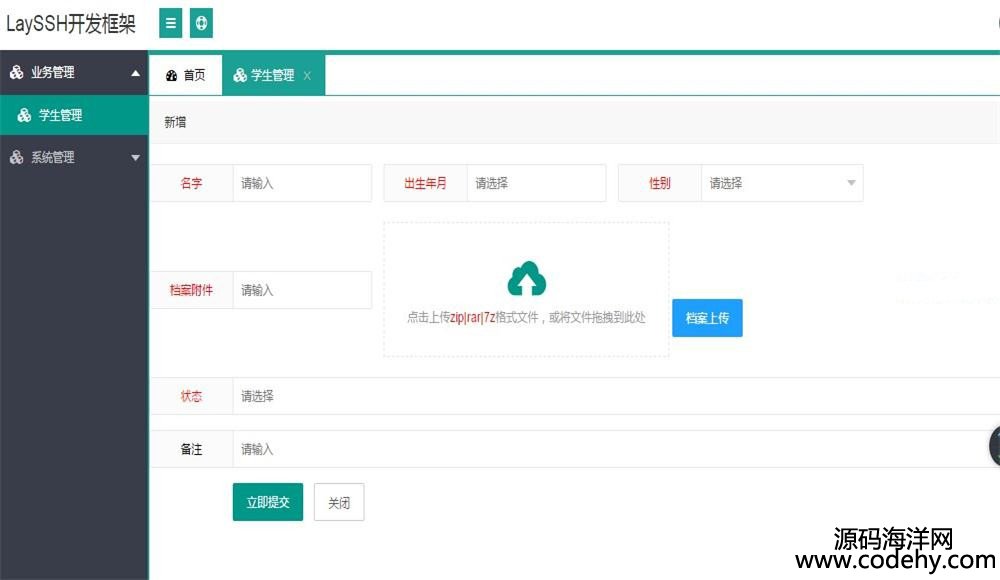Click the LaySSH开发框架 logo text
The height and width of the screenshot is (580, 1000).
[x=71, y=24]
